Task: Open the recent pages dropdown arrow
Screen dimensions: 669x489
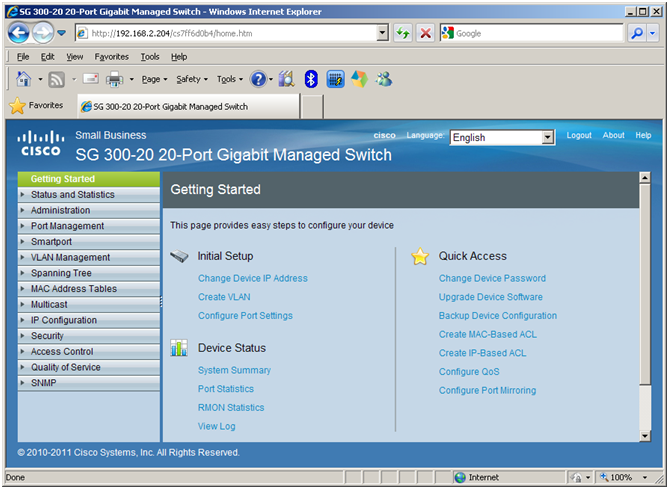Action: click(61, 33)
